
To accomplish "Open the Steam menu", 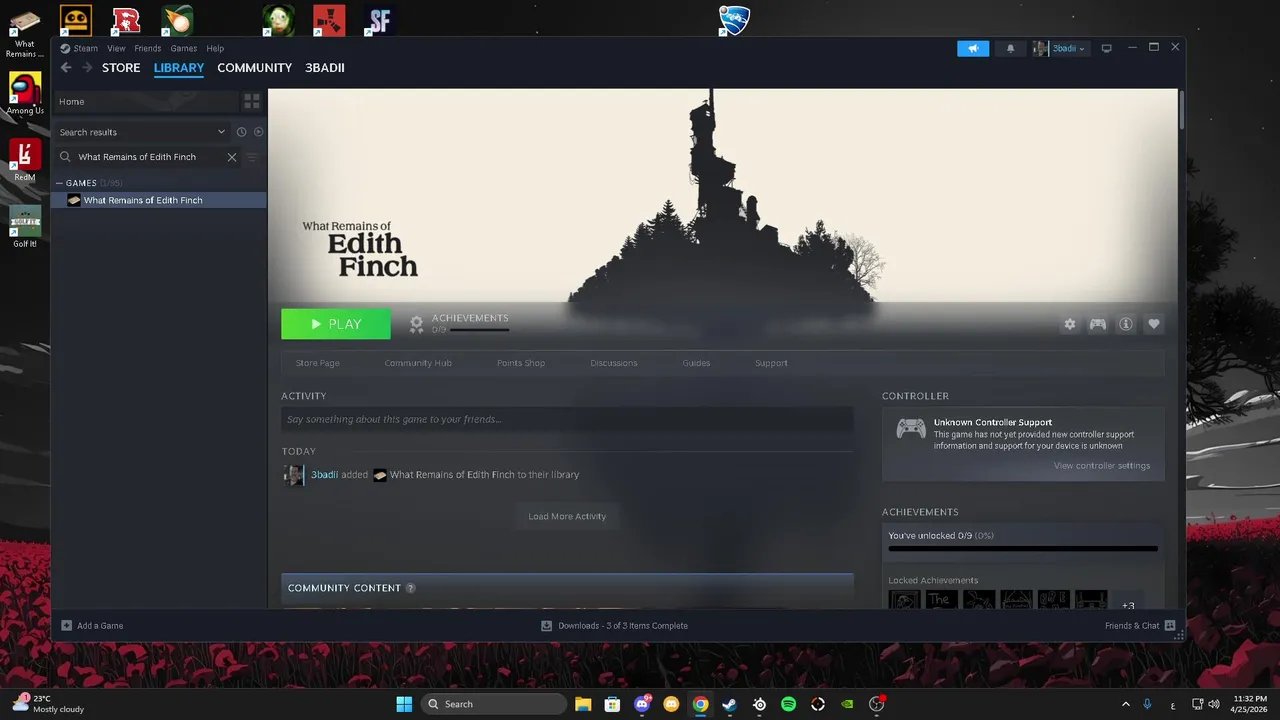I will point(79,48).
